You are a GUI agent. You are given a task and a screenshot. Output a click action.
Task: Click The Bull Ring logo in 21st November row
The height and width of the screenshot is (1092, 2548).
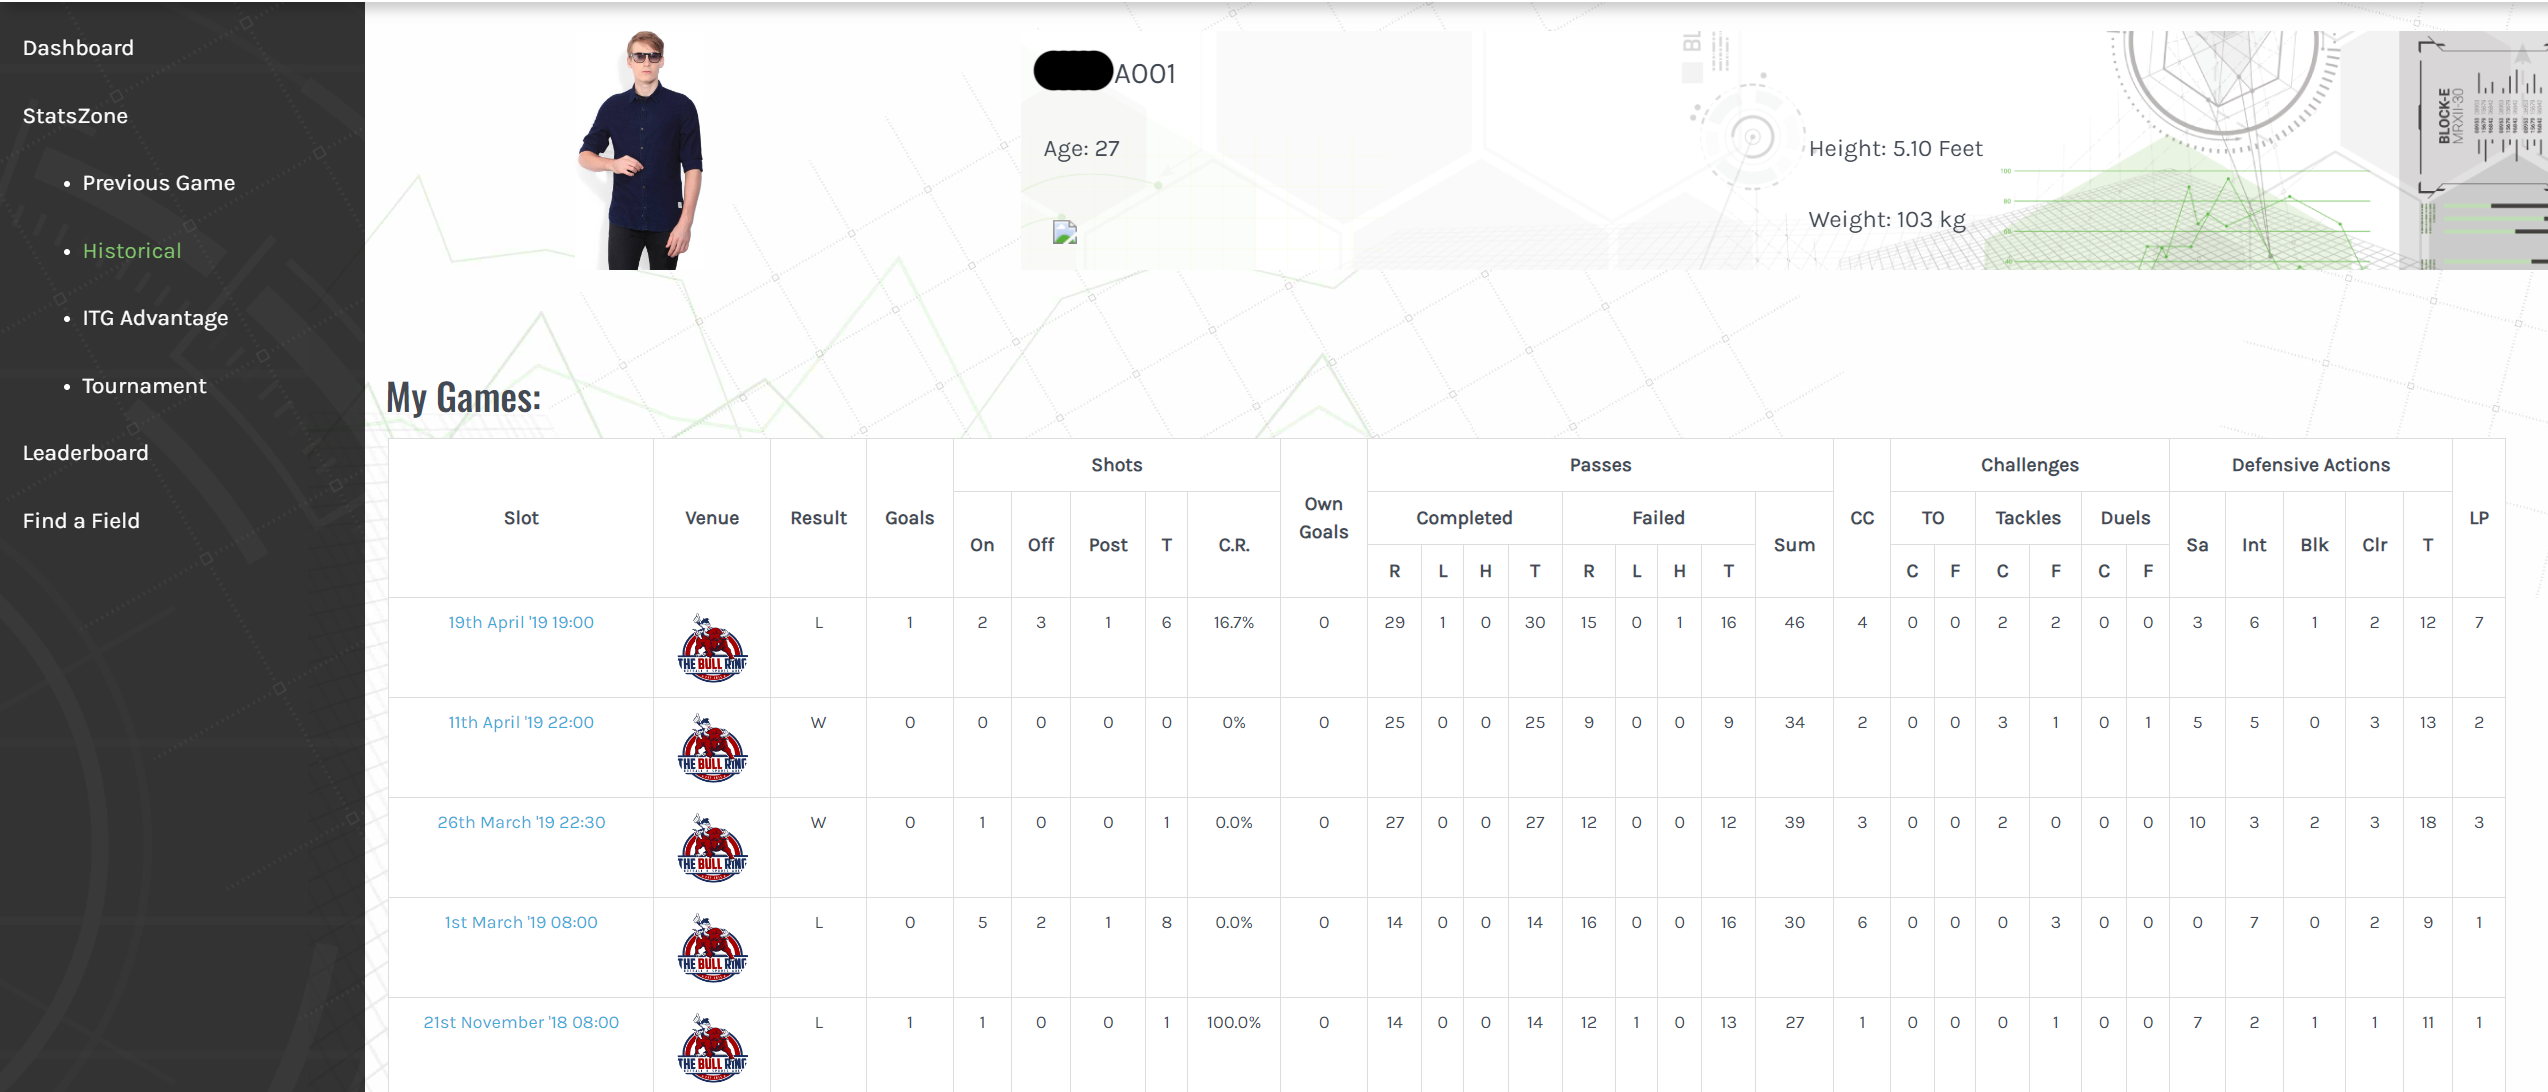(x=712, y=1048)
